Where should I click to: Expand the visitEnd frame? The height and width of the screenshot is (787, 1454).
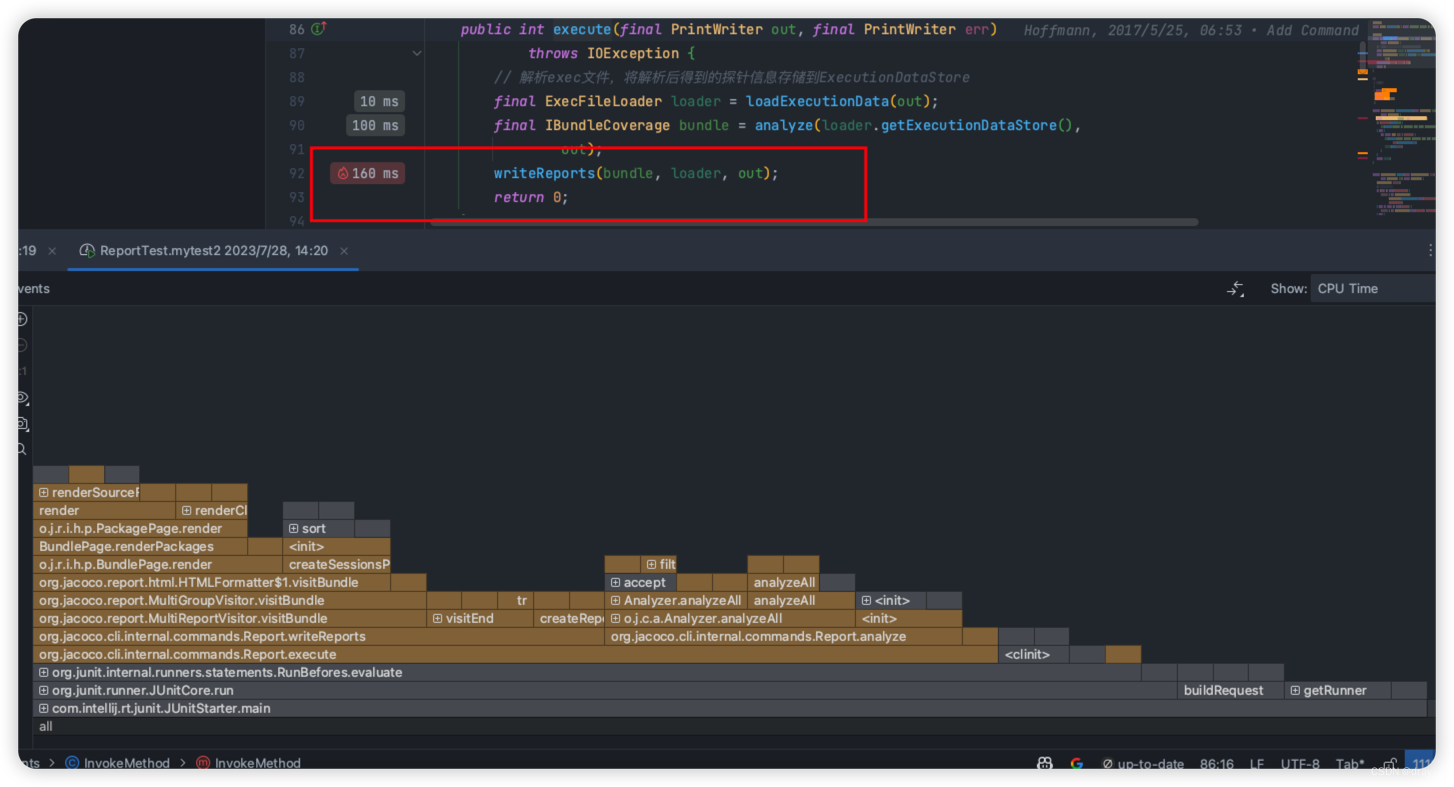438,619
